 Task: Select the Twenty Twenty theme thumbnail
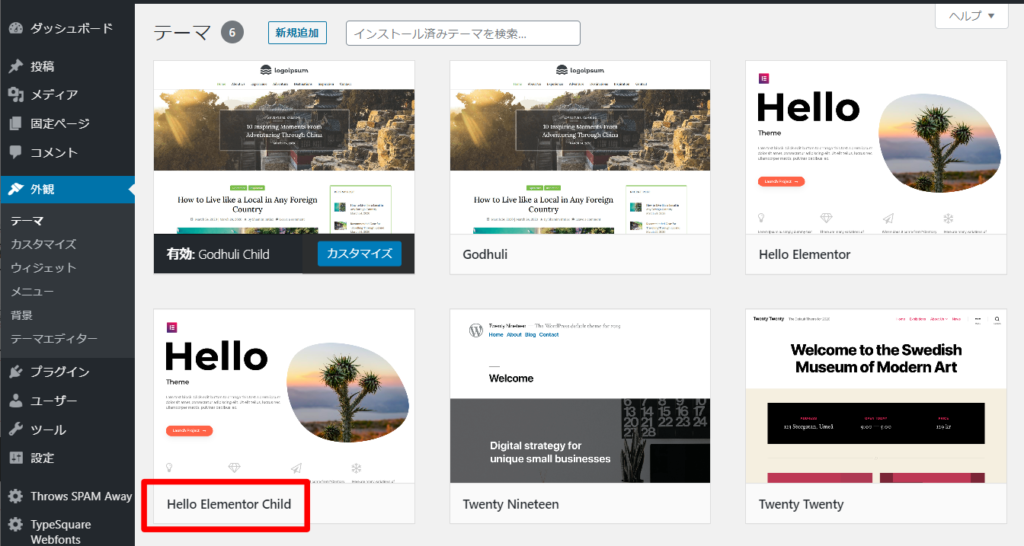pos(876,396)
